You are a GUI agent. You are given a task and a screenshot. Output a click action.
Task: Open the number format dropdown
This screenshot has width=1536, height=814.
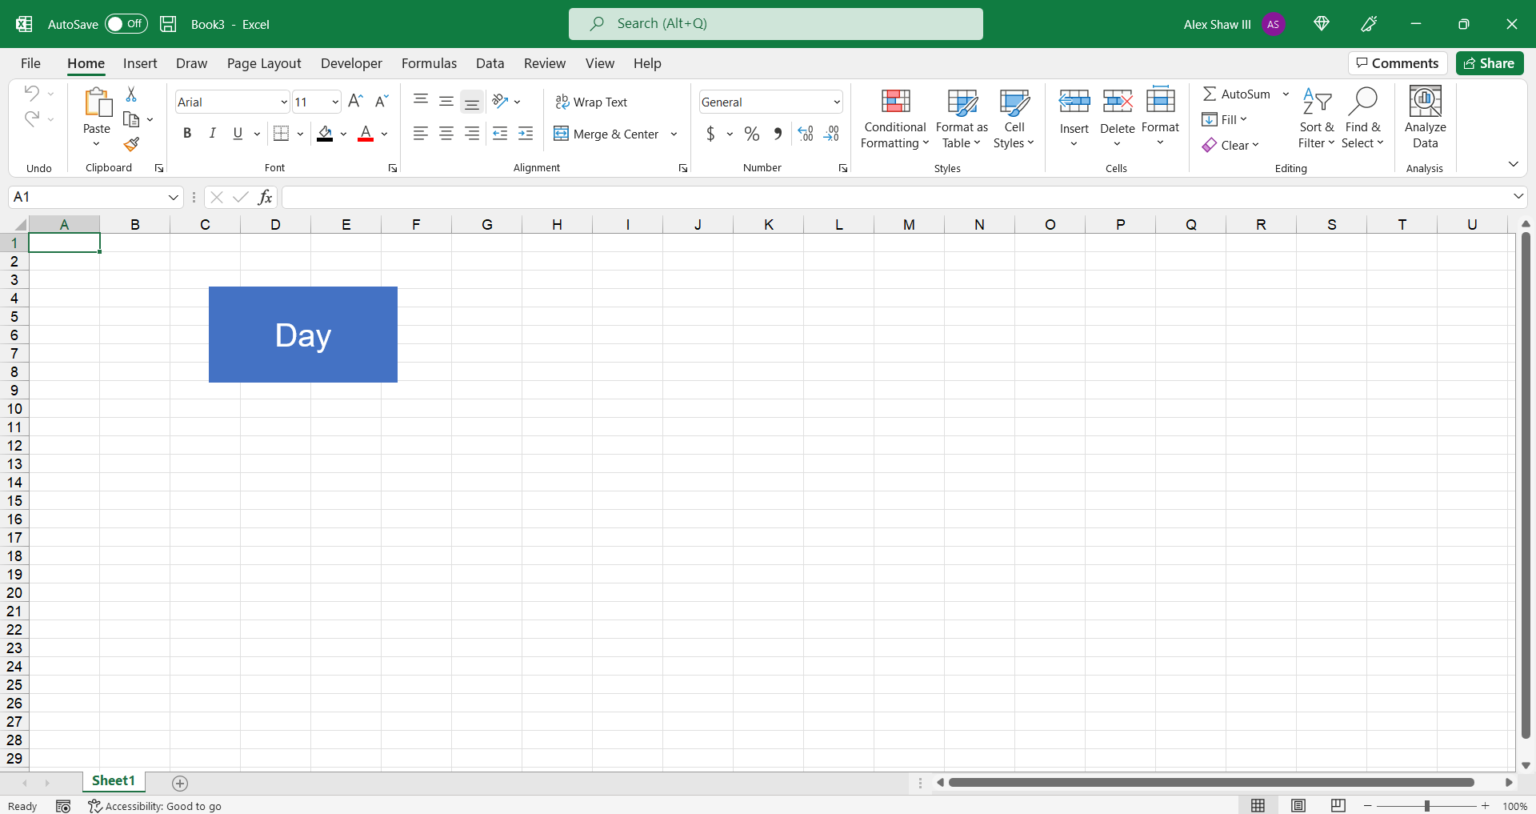837,101
